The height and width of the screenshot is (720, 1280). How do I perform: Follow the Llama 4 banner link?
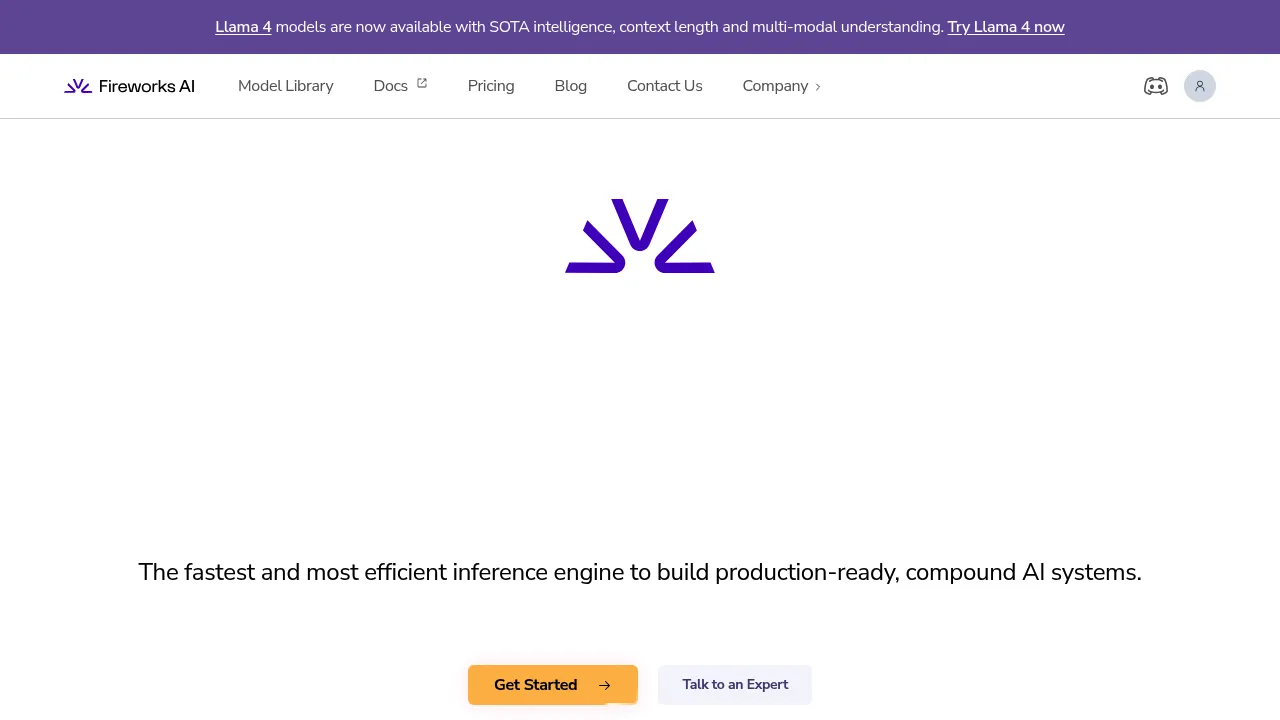point(243,27)
